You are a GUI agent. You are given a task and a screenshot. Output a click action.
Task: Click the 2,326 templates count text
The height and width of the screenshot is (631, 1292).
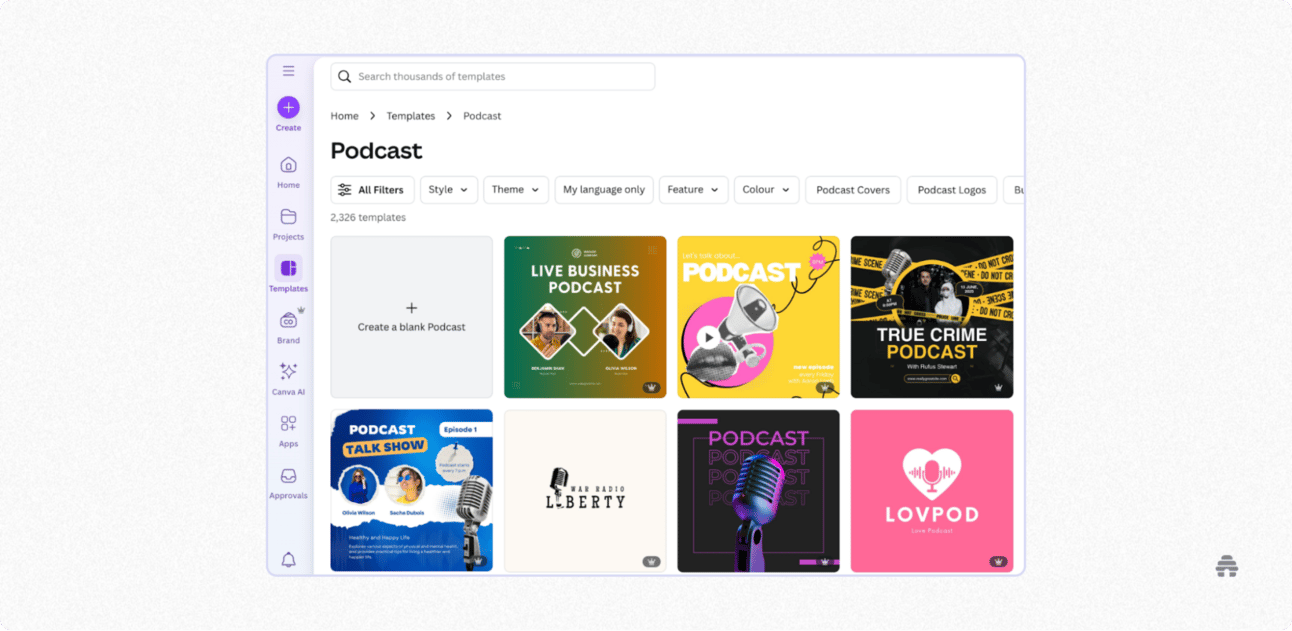(x=368, y=217)
